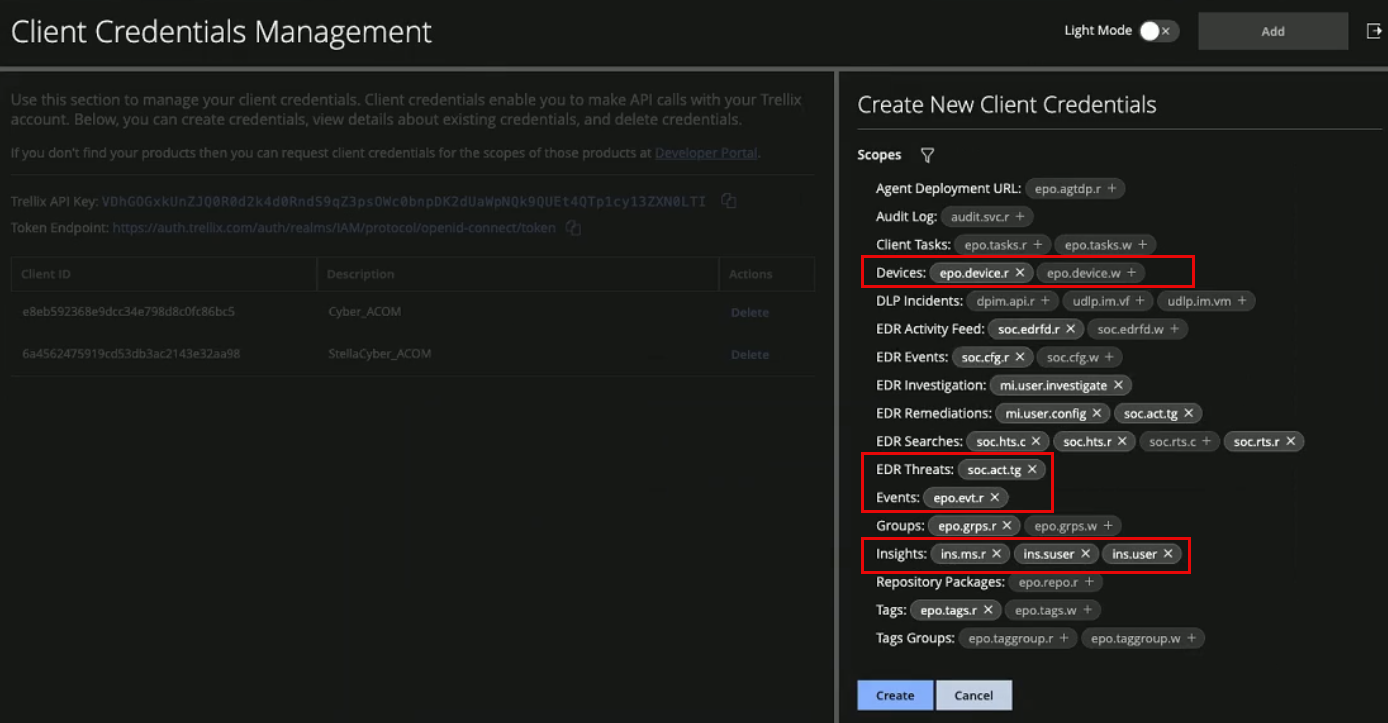Click the Add button in header

pyautogui.click(x=1272, y=31)
